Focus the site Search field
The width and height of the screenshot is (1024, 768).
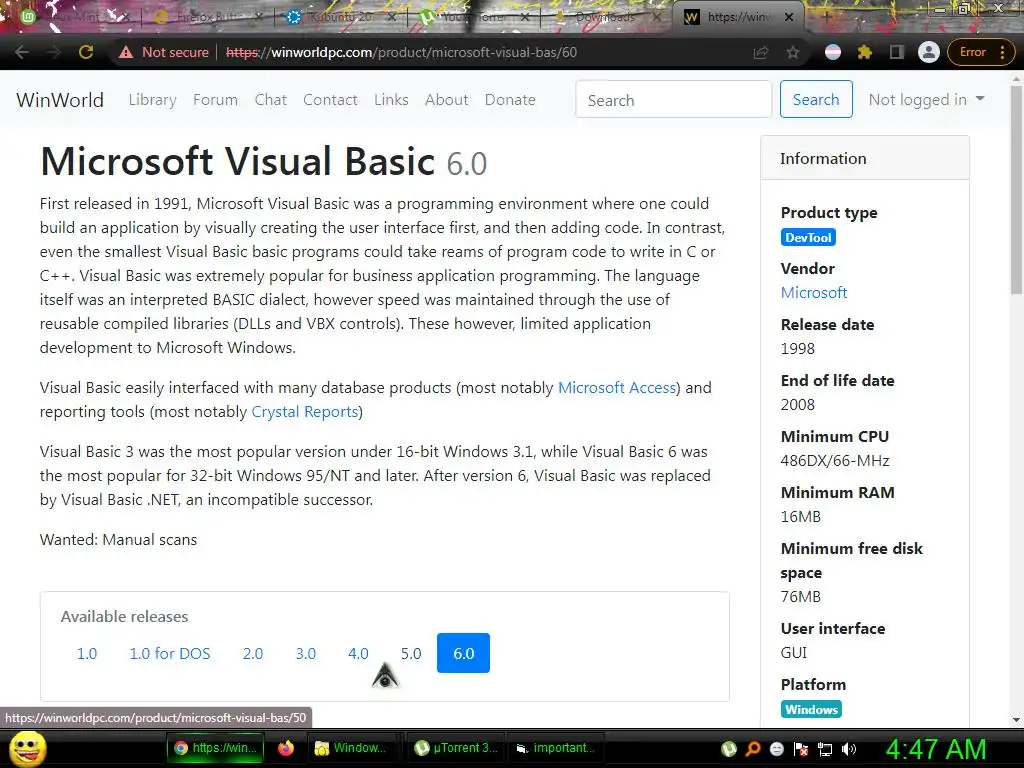(x=673, y=99)
